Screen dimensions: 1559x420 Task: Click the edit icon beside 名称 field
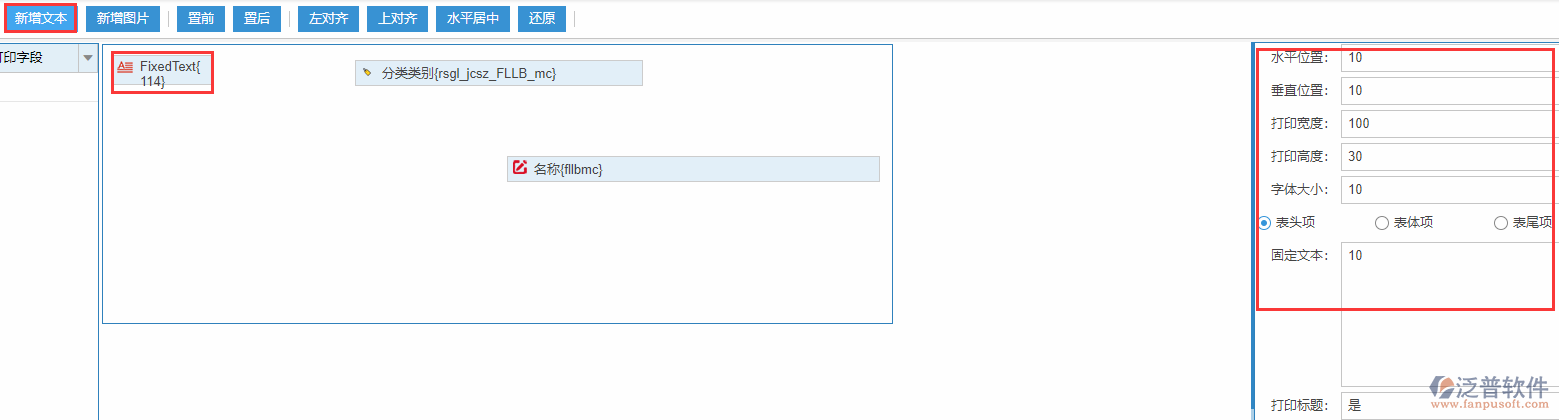520,168
